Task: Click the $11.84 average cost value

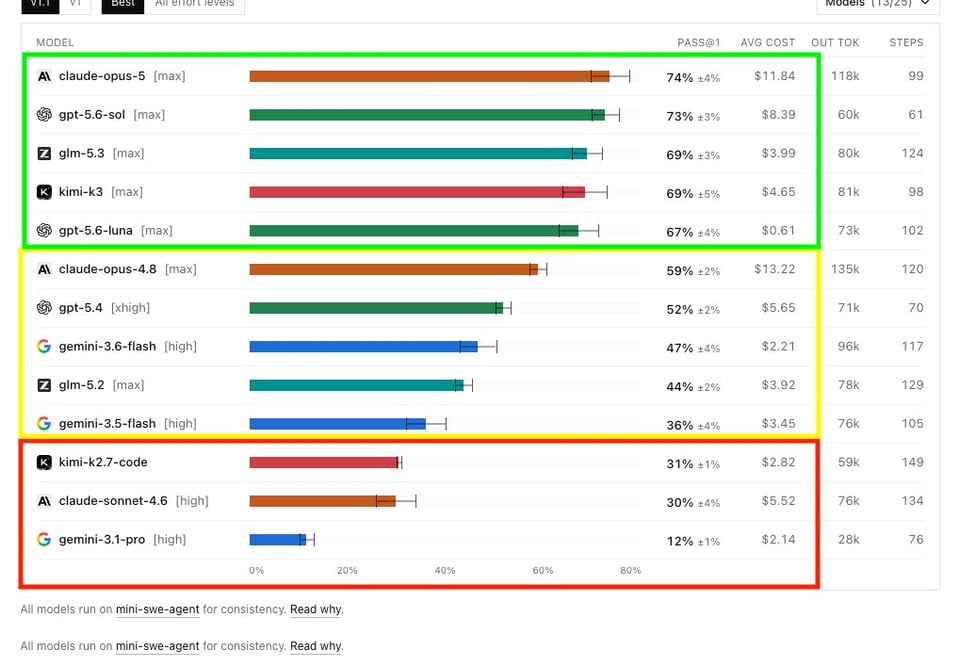Action: [x=774, y=76]
